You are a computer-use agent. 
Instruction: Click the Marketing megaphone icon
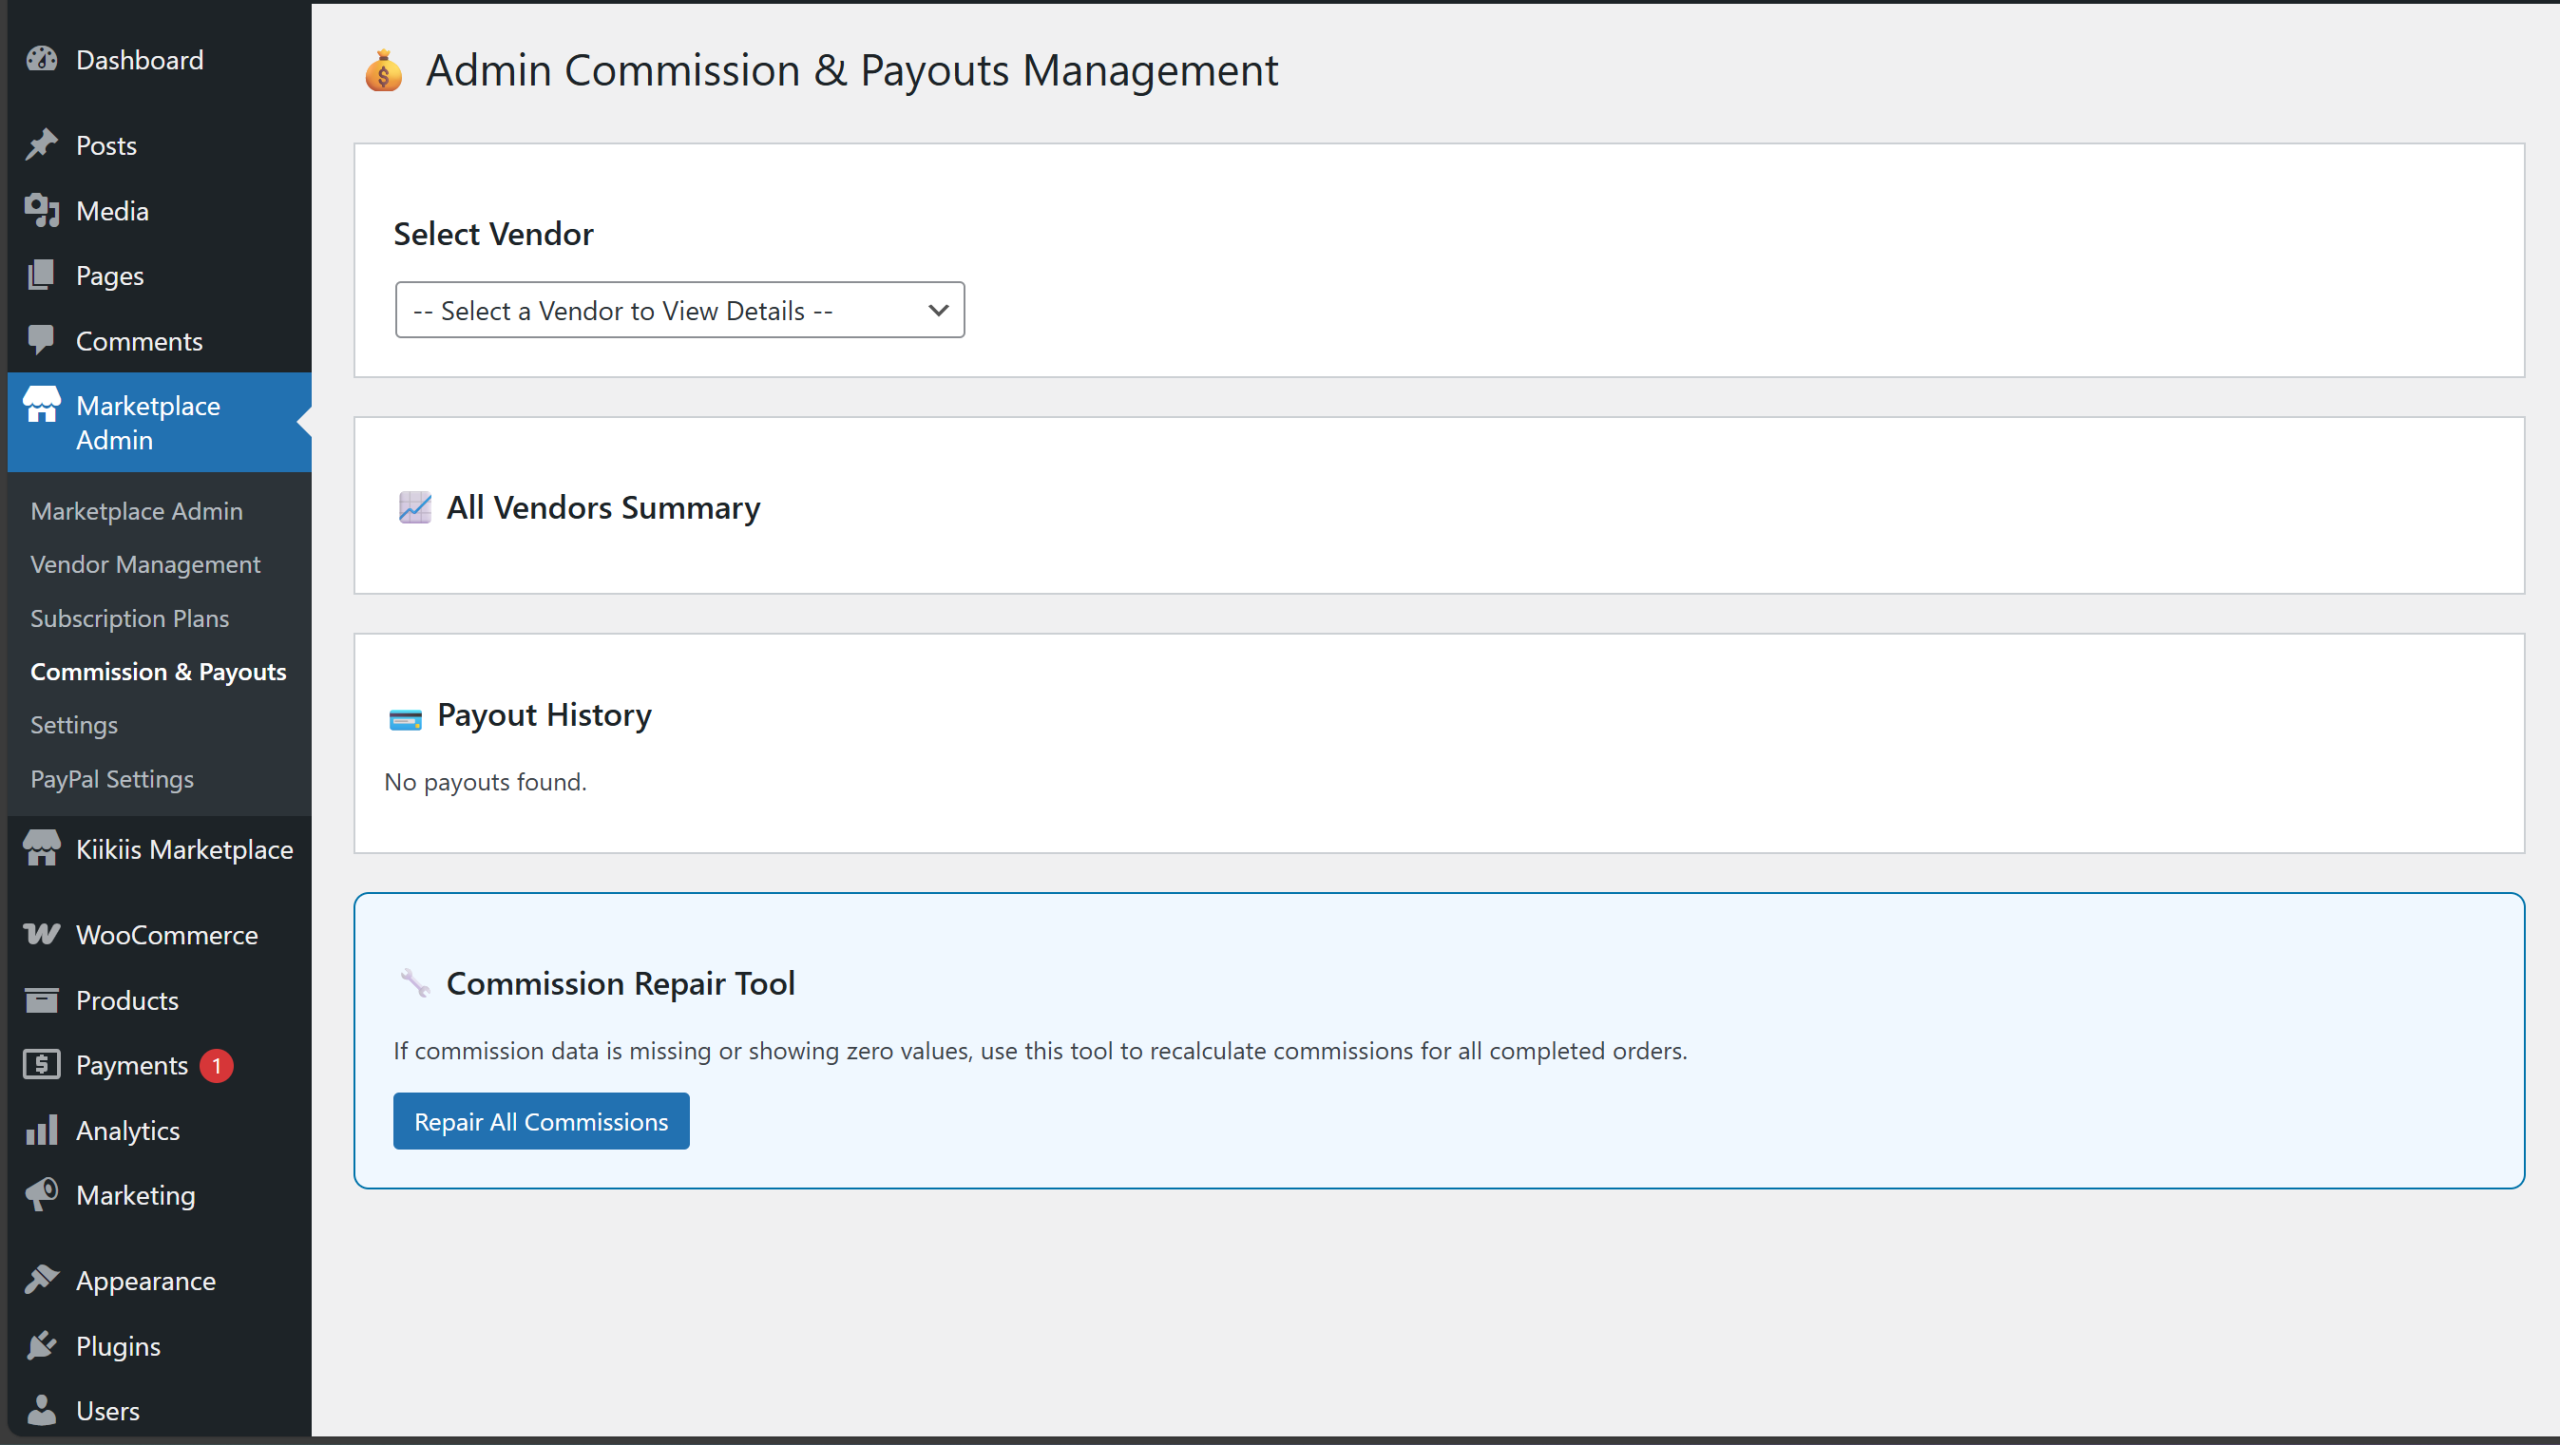point(41,1195)
